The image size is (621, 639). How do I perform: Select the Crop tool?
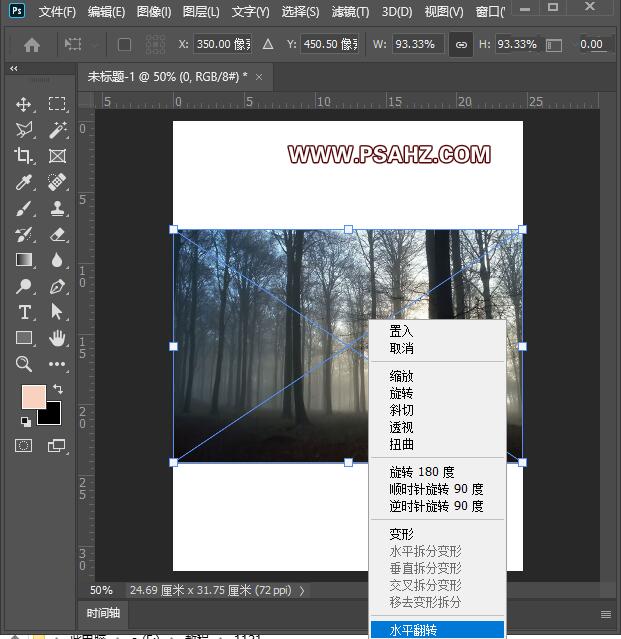[24, 156]
